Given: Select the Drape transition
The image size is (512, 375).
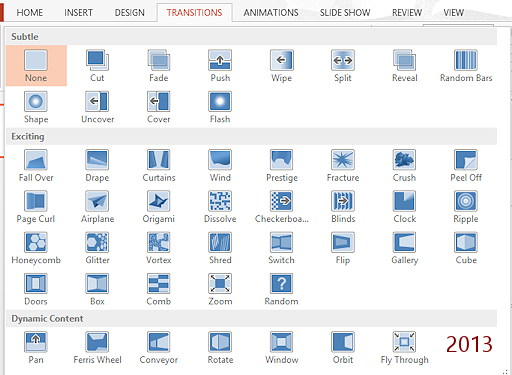Looking at the screenshot, I should (97, 165).
